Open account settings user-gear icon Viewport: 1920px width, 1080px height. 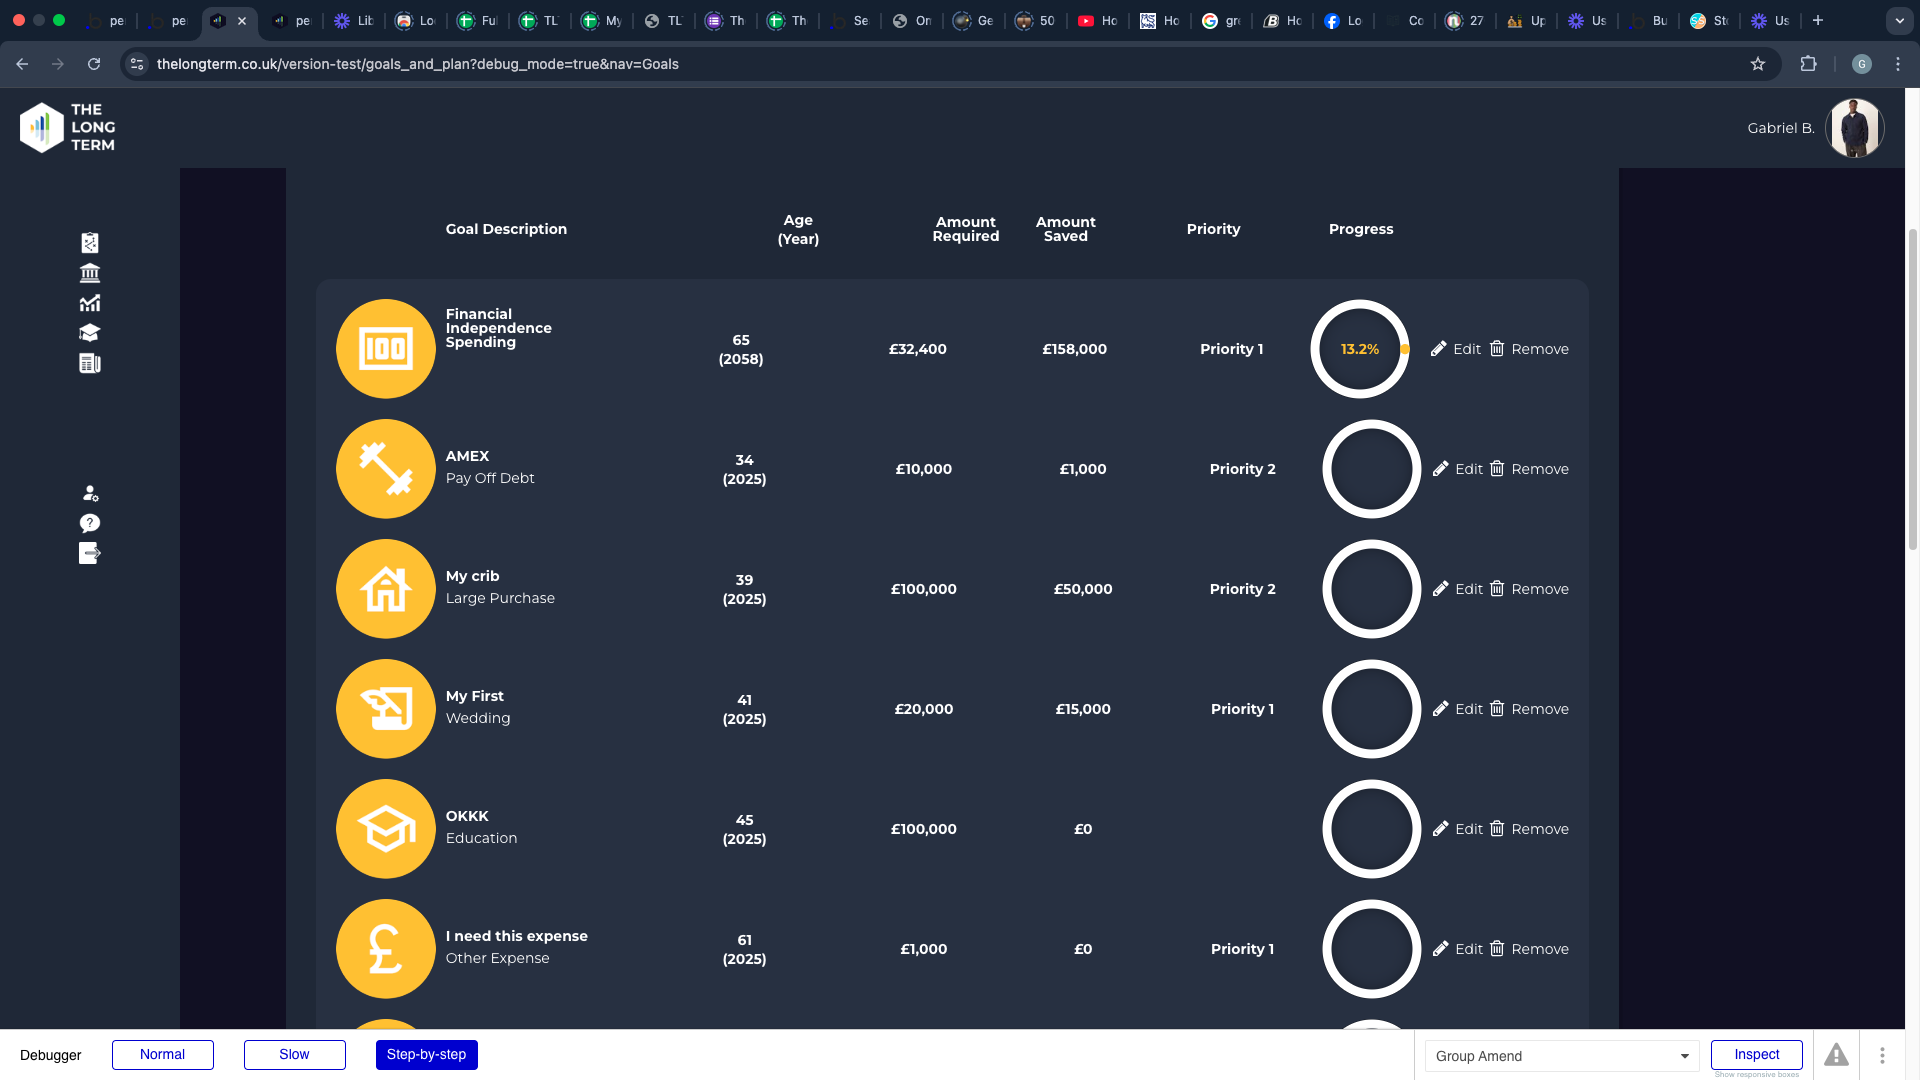[x=90, y=493]
